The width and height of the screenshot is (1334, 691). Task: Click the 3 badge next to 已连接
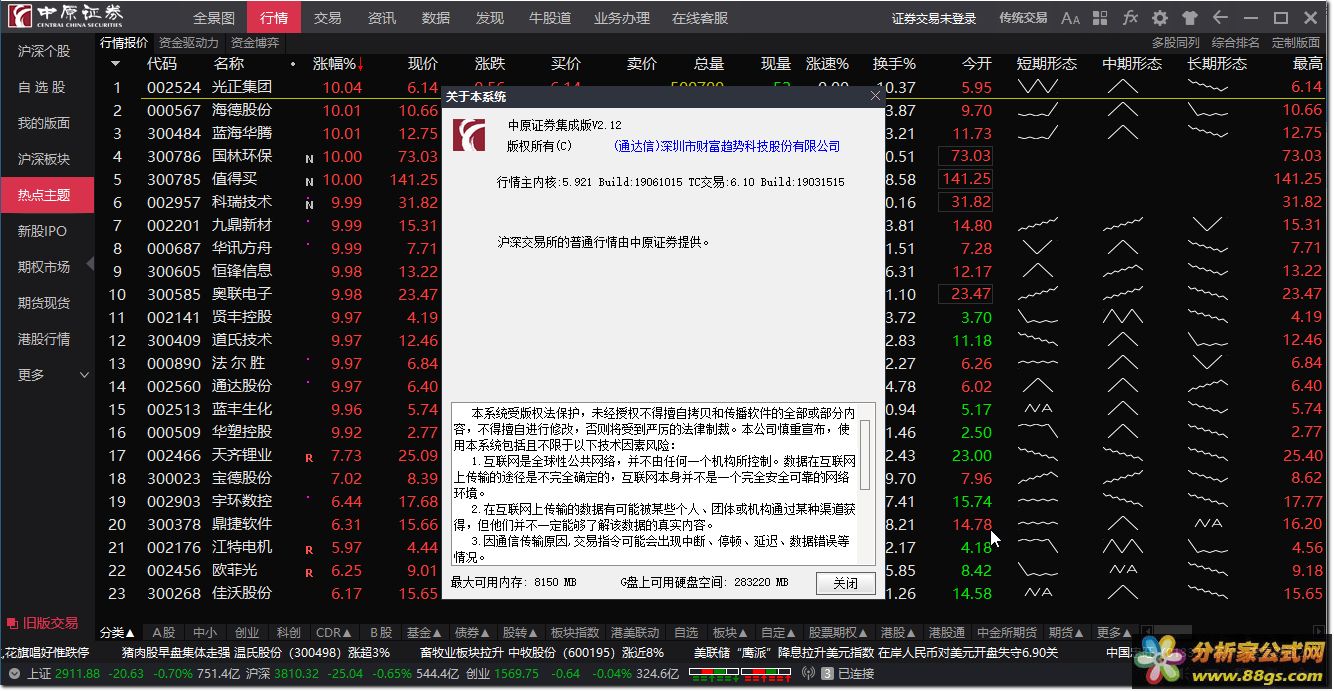[827, 674]
